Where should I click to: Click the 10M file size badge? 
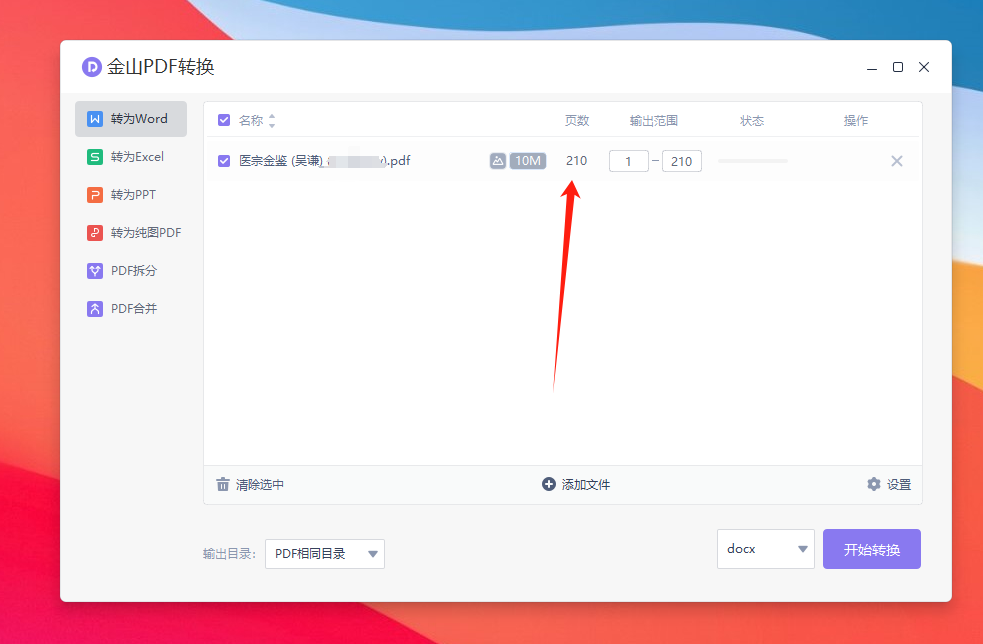tap(527, 161)
